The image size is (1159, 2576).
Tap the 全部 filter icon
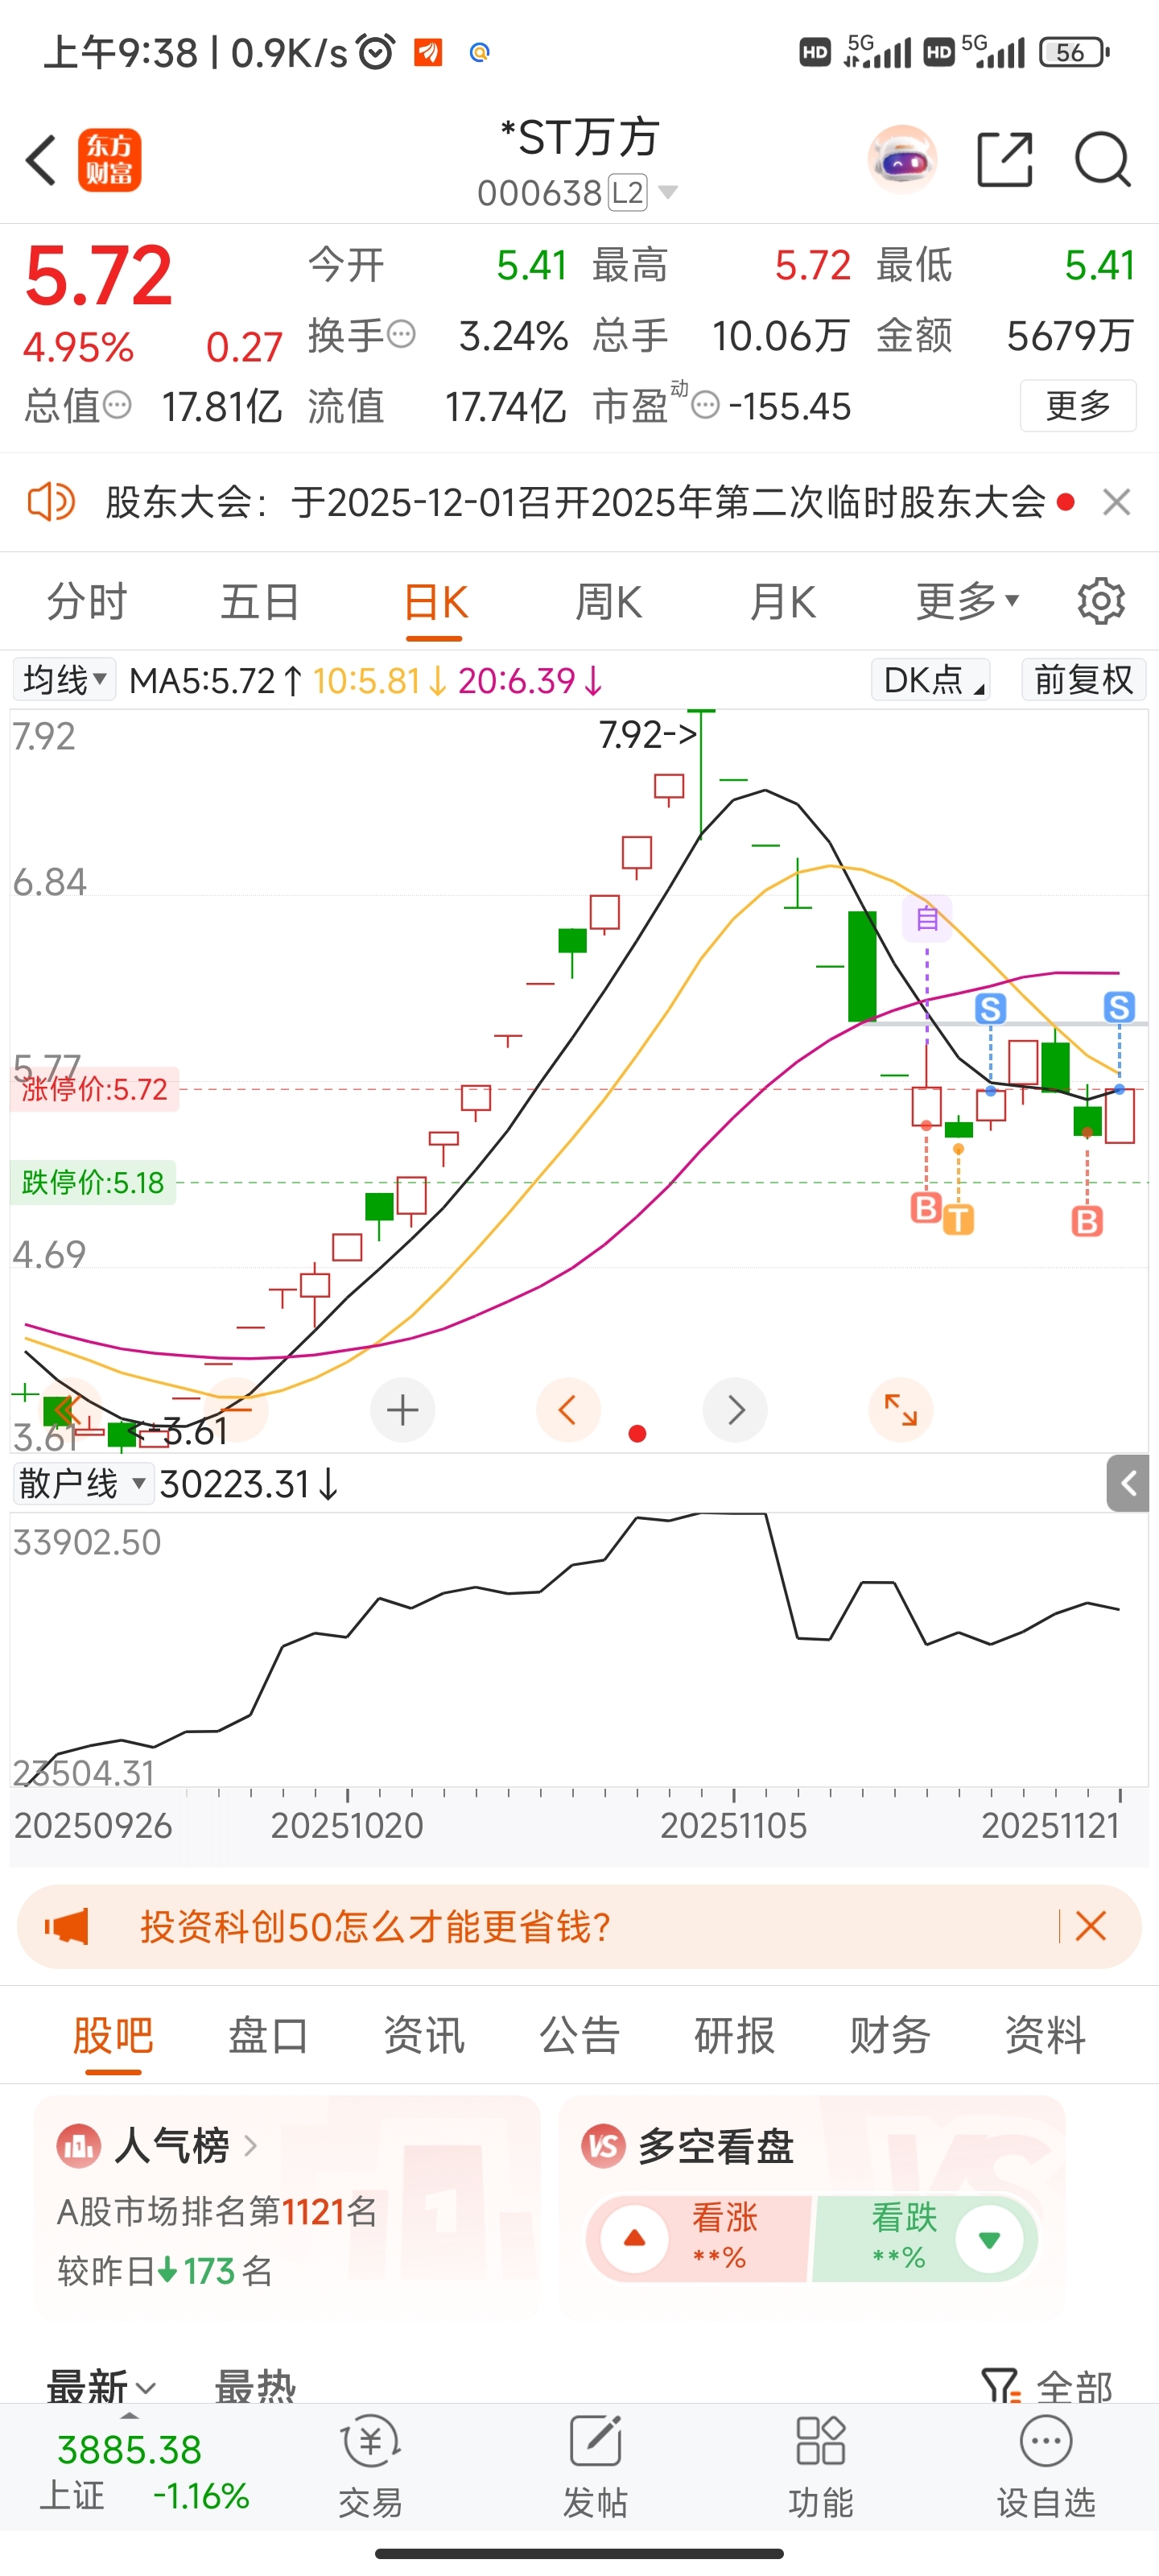point(1000,2386)
